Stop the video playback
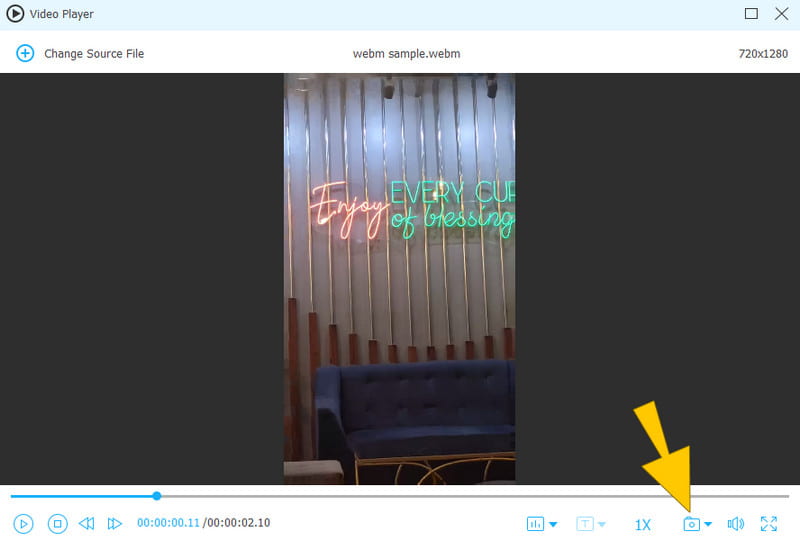The height and width of the screenshot is (541, 800). pos(58,523)
